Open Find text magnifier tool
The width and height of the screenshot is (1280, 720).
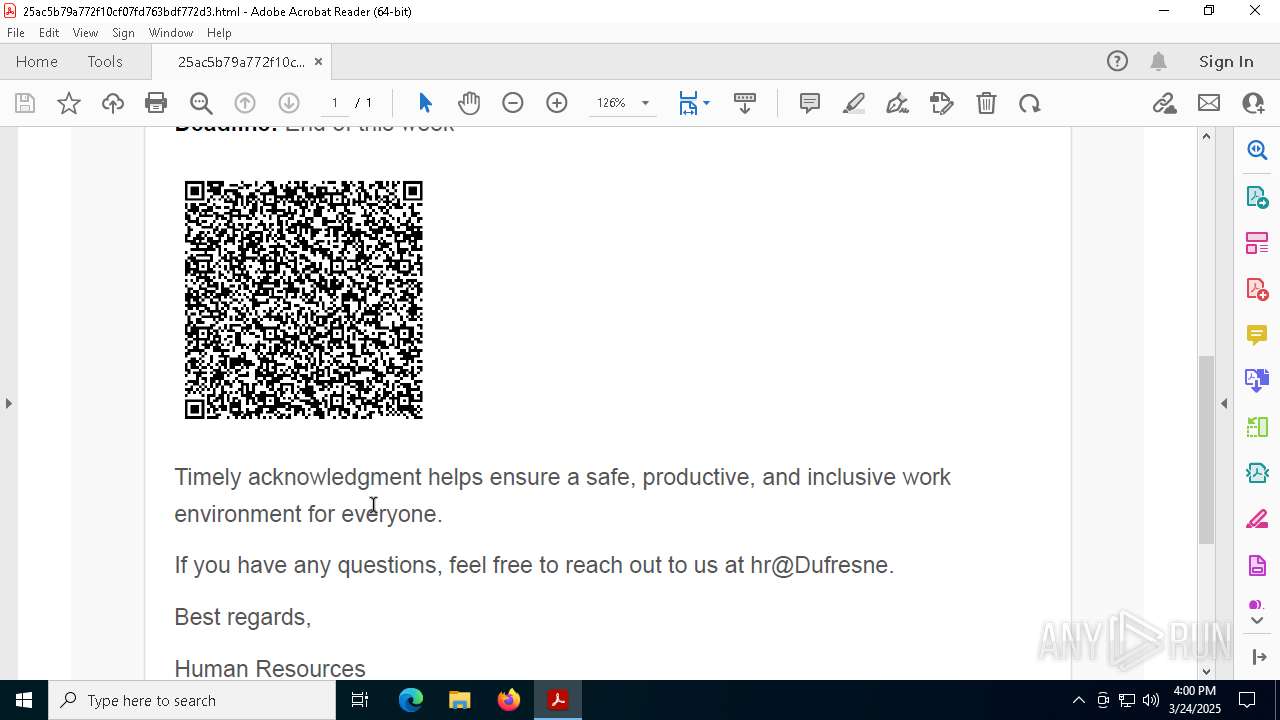point(201,103)
